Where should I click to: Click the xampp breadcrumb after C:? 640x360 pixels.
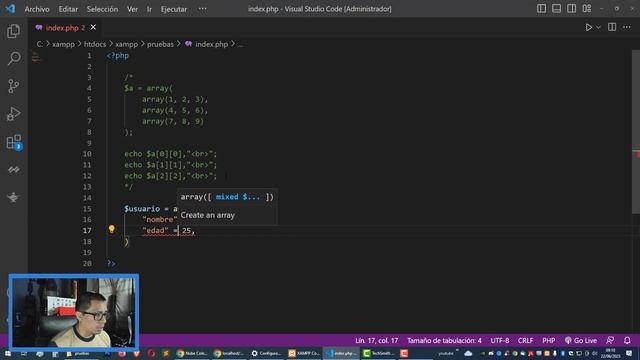point(63,44)
